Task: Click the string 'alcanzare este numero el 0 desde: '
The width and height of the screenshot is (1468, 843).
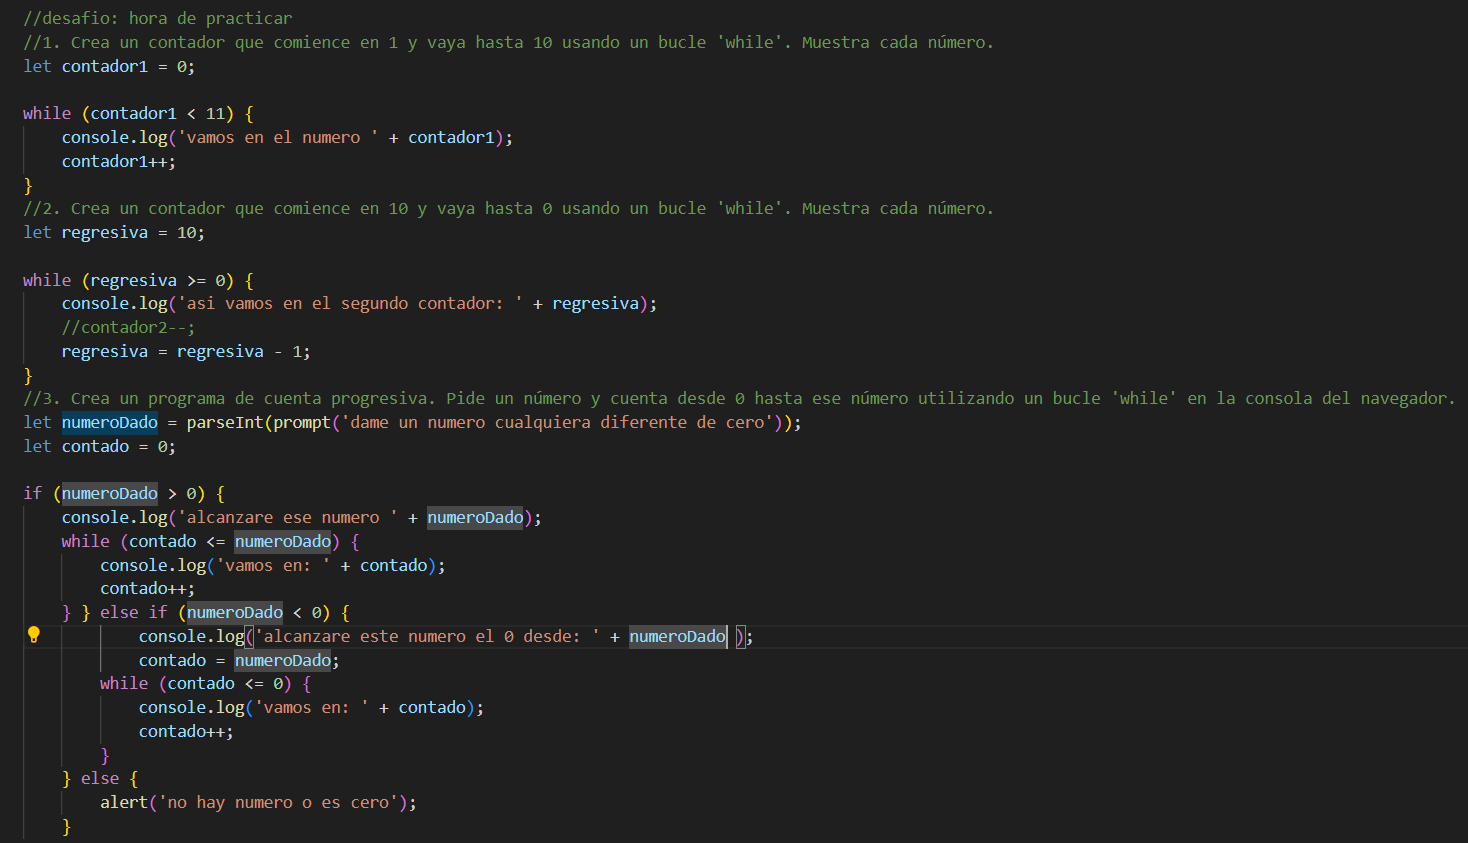Action: click(428, 636)
